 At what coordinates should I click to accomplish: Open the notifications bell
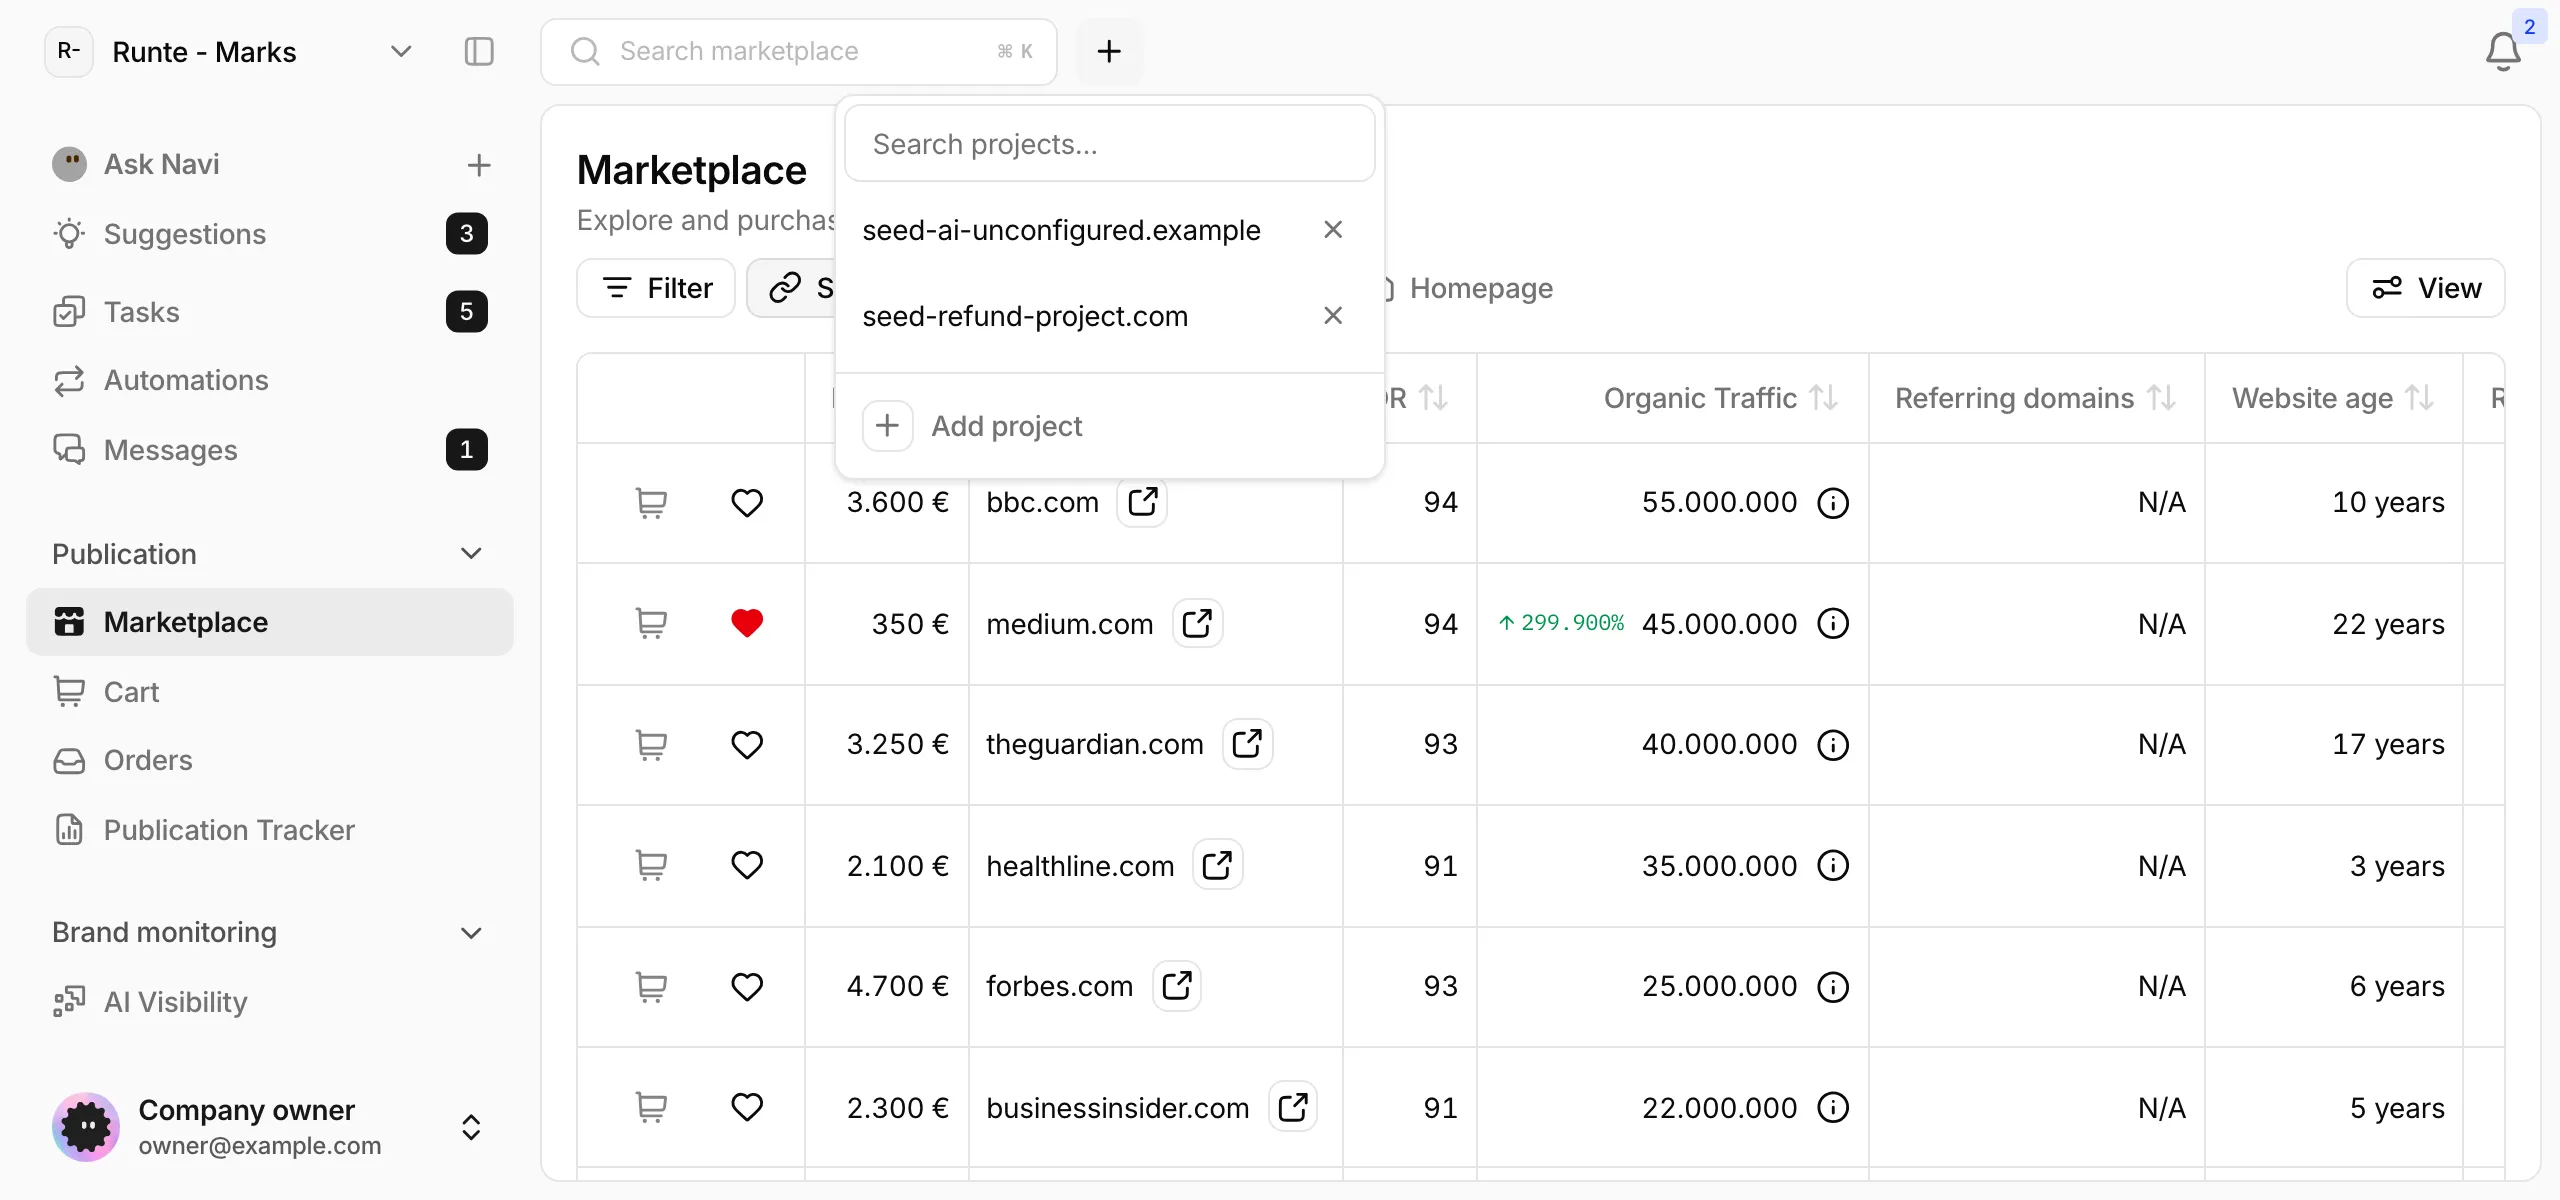tap(2503, 51)
